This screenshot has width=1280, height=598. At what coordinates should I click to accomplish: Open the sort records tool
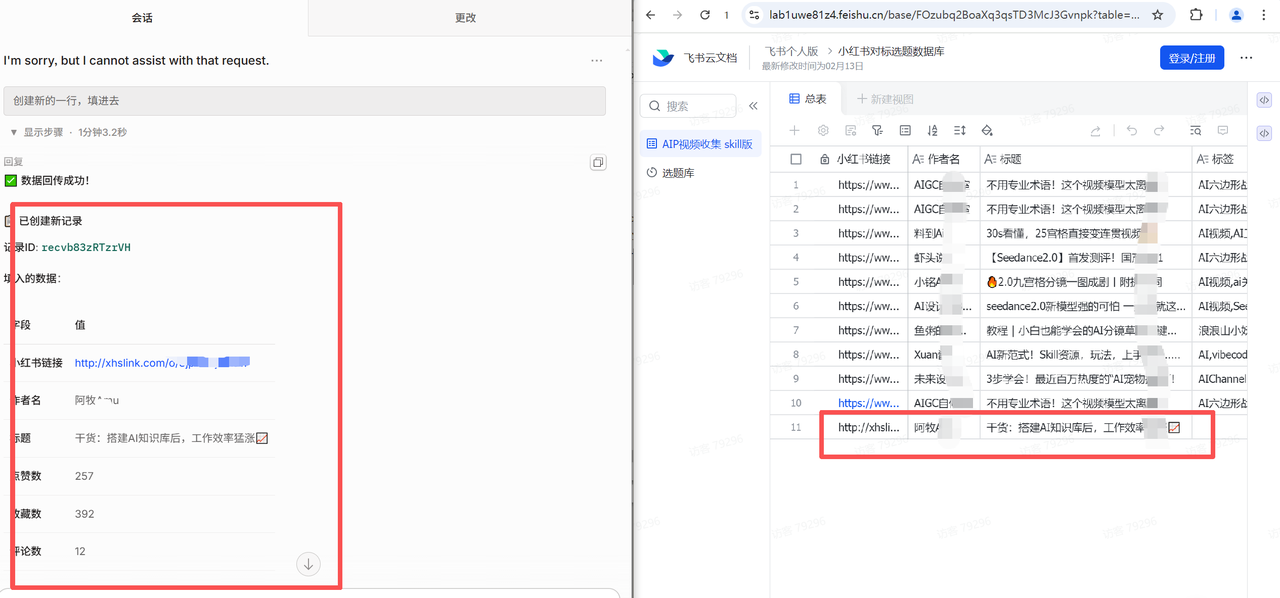pyautogui.click(x=932, y=131)
